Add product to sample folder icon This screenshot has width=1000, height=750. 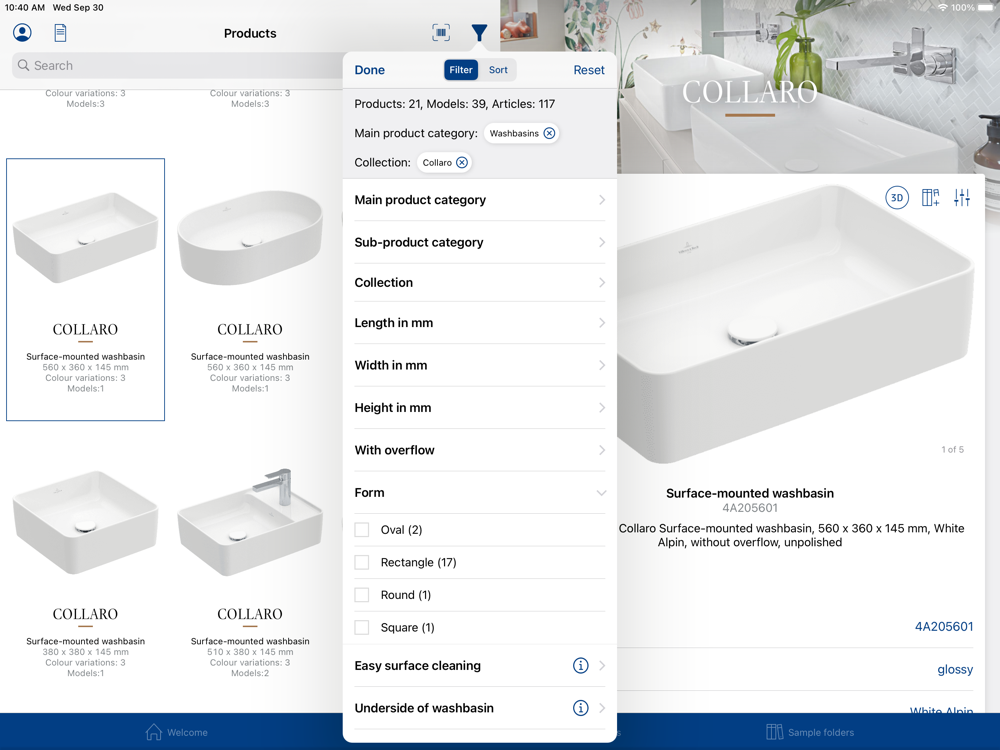[x=930, y=198]
